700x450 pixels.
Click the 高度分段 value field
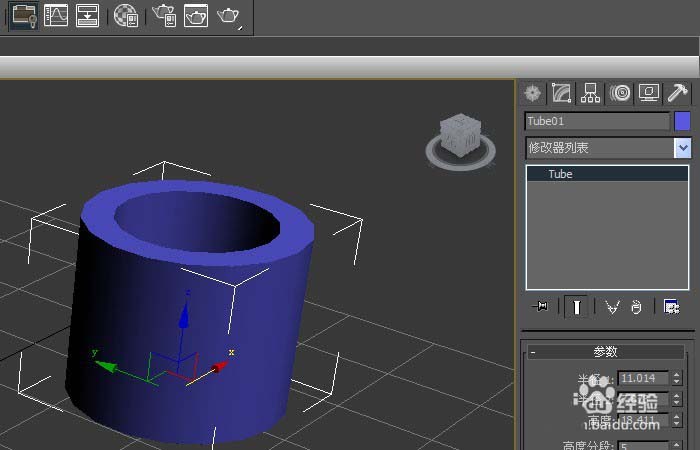pos(643,446)
